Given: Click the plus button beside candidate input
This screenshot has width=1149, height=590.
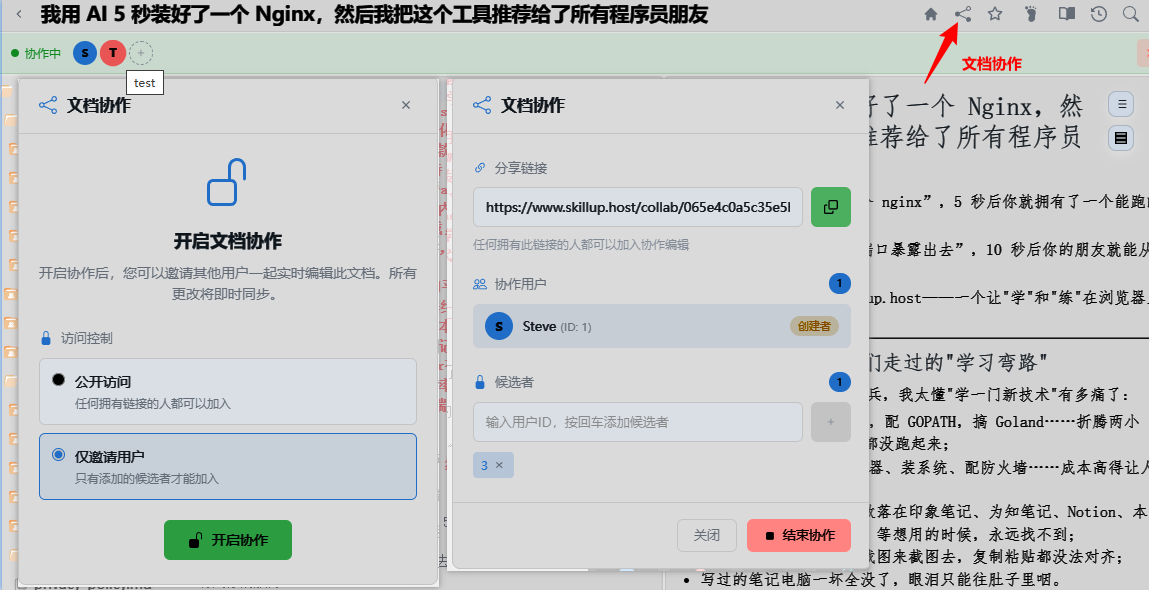Looking at the screenshot, I should coord(830,422).
